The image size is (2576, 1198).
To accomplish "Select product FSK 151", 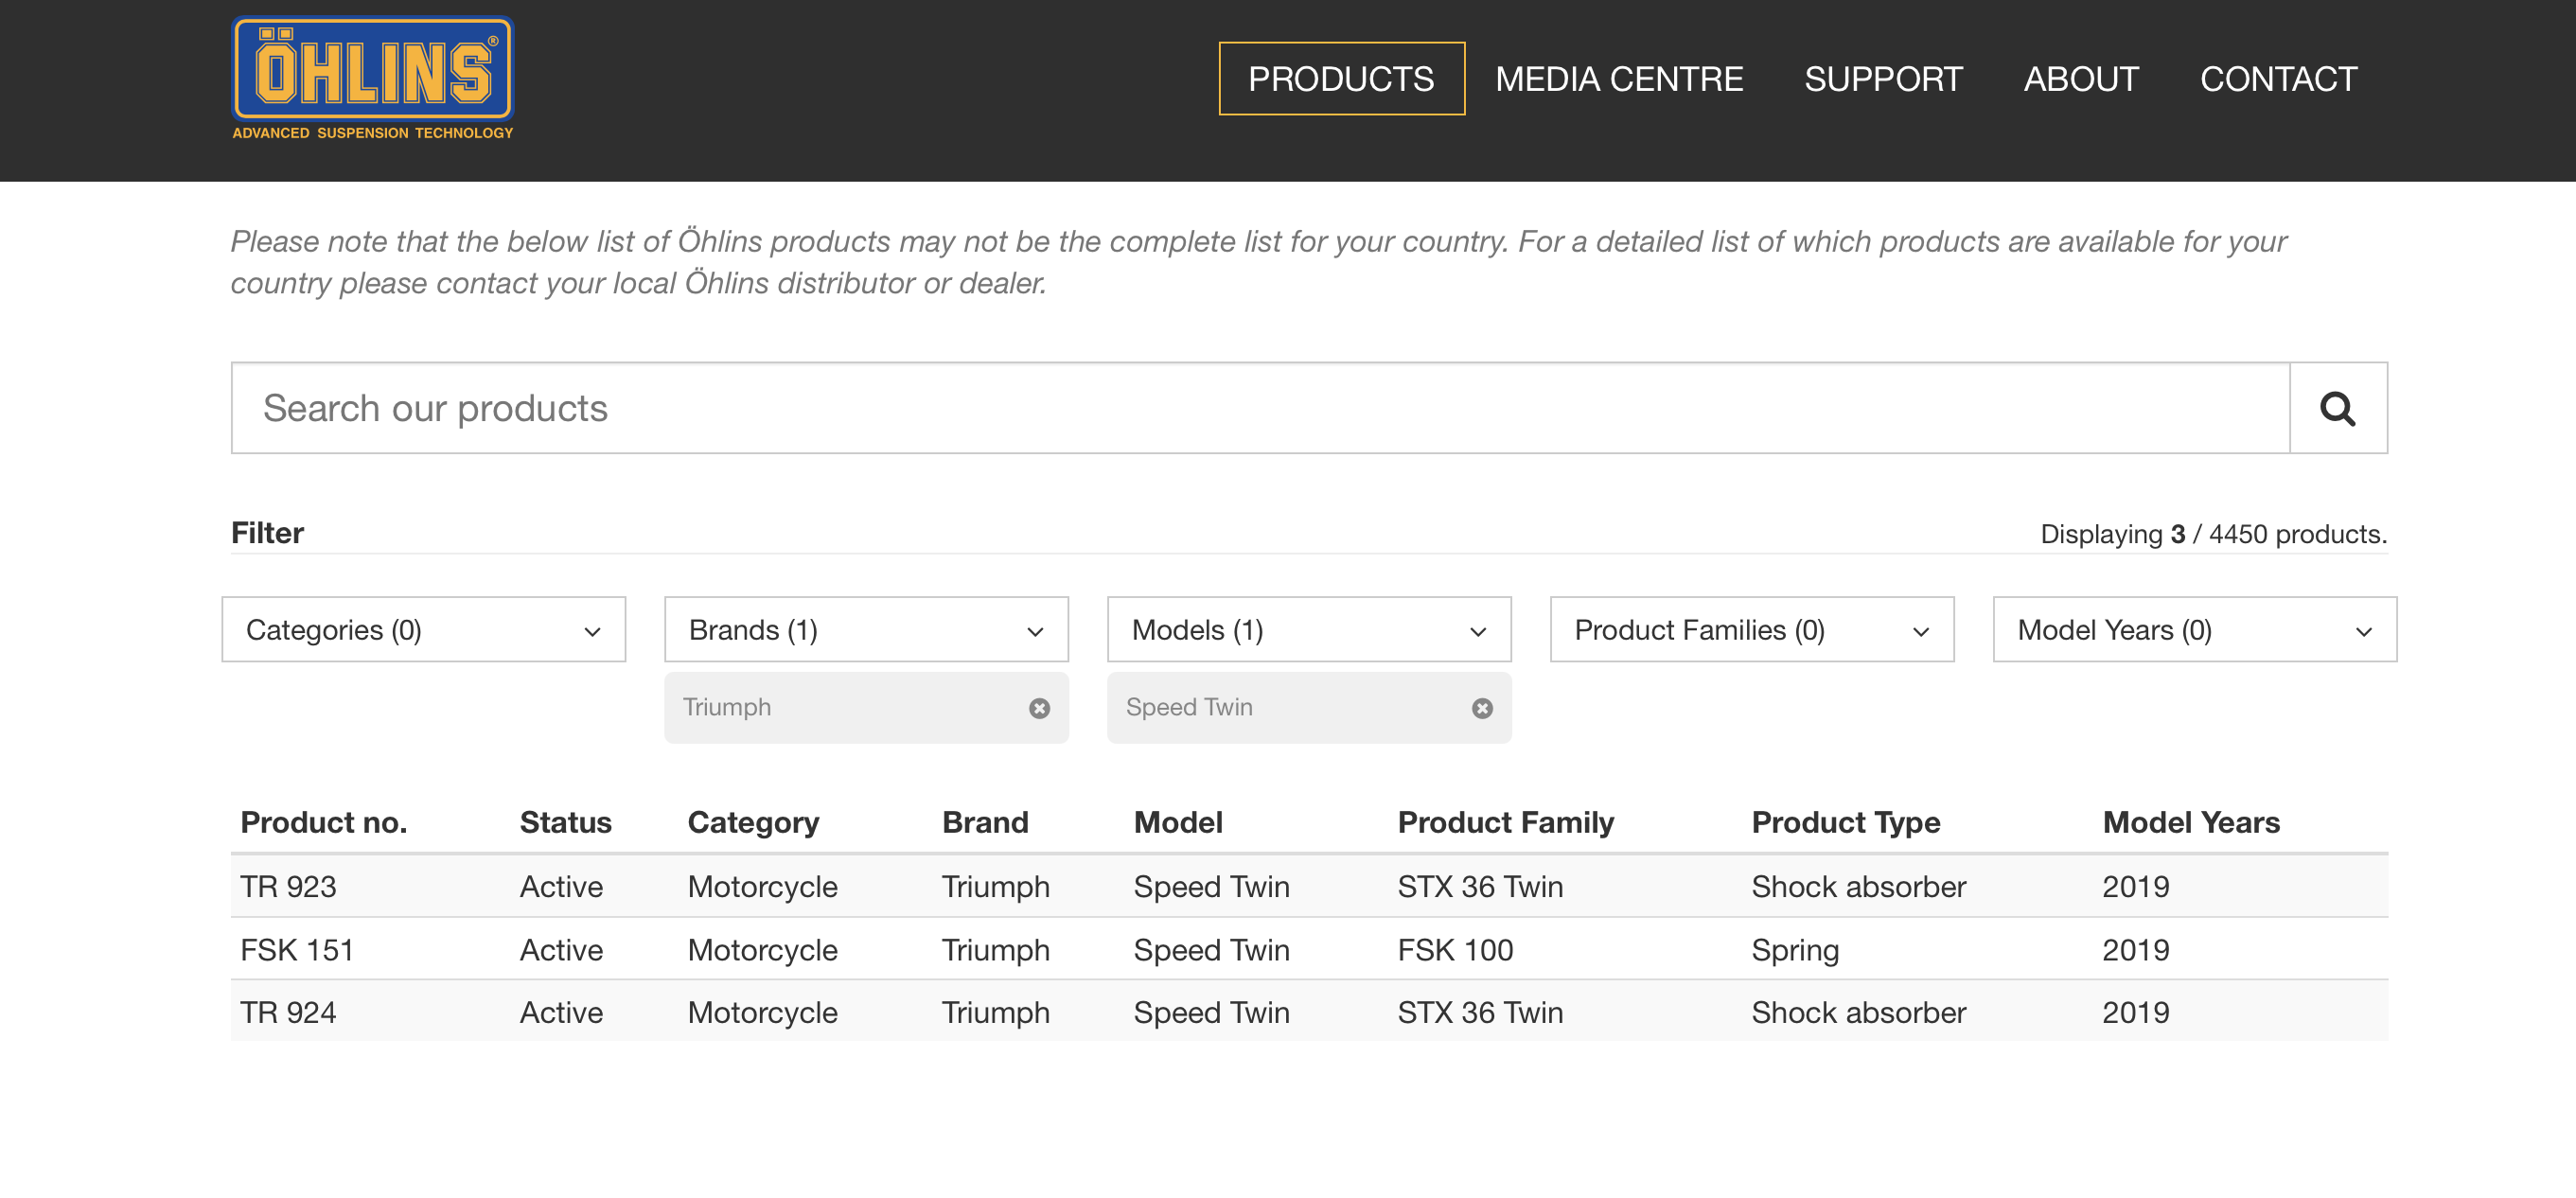I will [297, 950].
